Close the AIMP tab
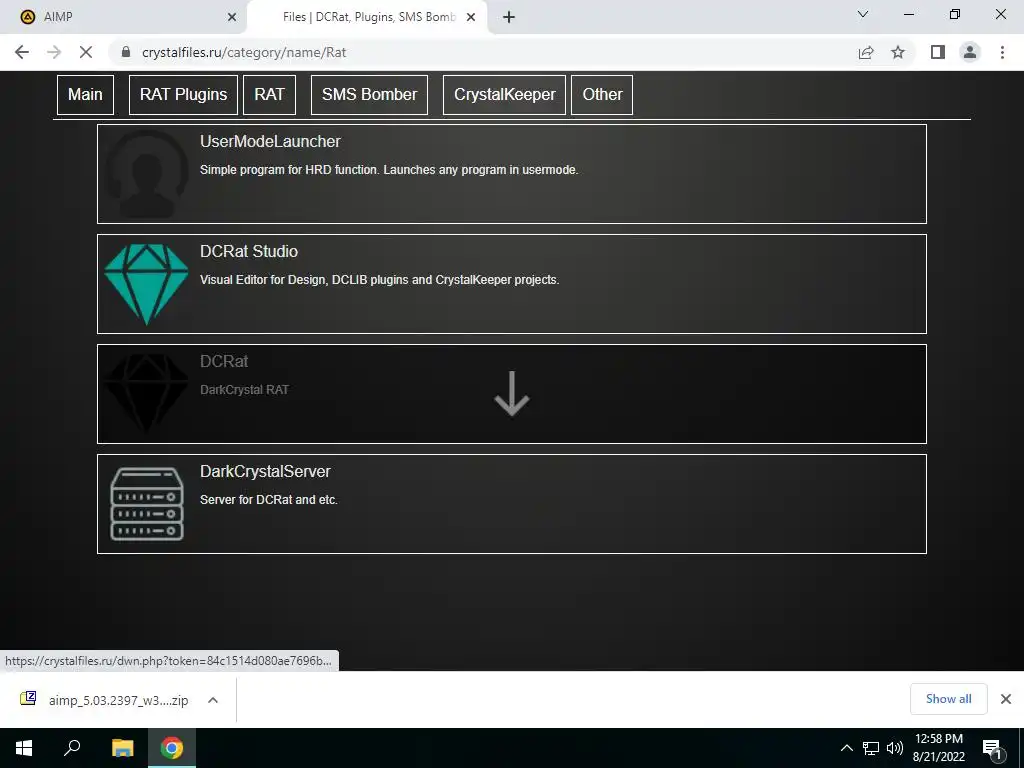The image size is (1024, 768). (x=232, y=17)
